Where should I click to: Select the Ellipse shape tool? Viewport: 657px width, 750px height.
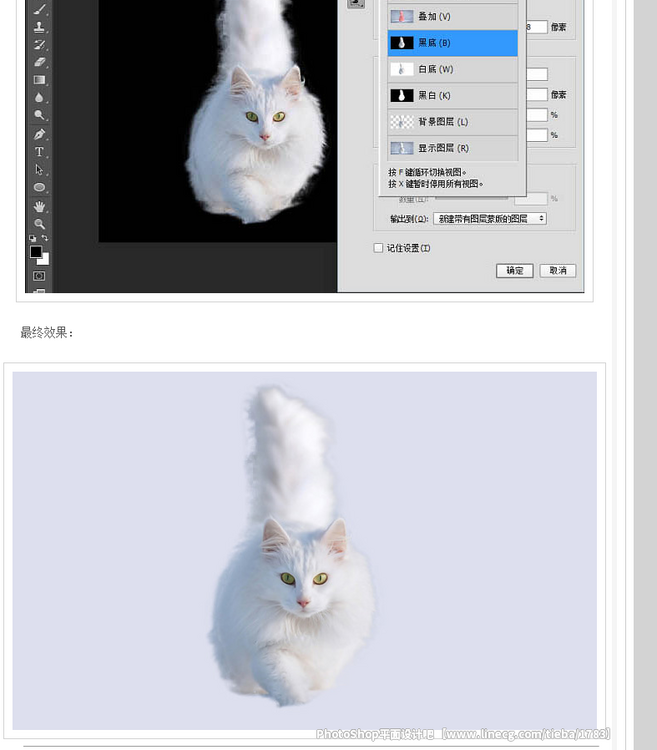tap(40, 188)
